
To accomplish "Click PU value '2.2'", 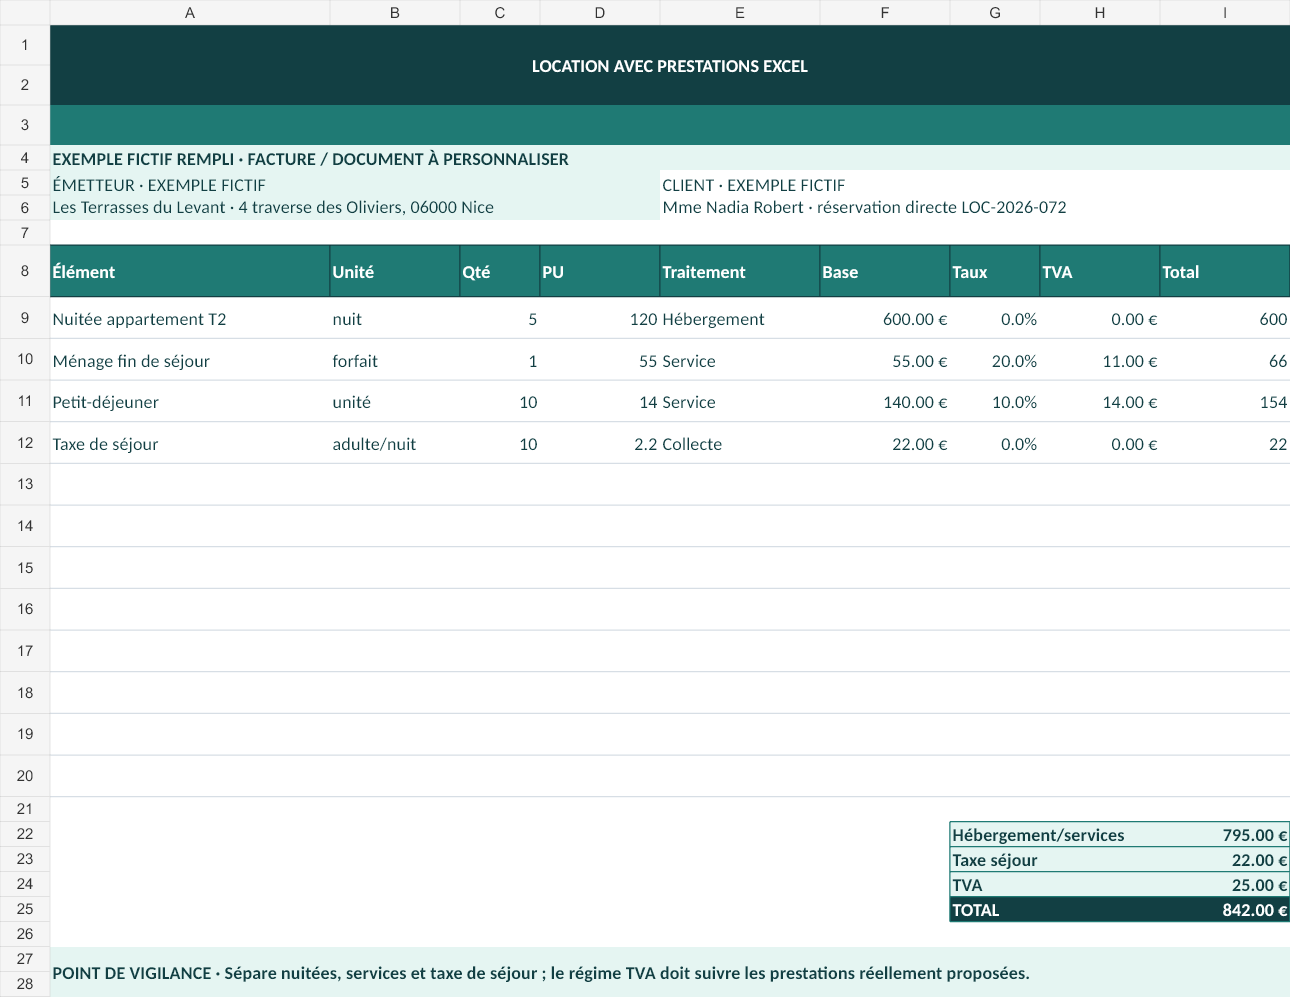I will click(x=600, y=443).
